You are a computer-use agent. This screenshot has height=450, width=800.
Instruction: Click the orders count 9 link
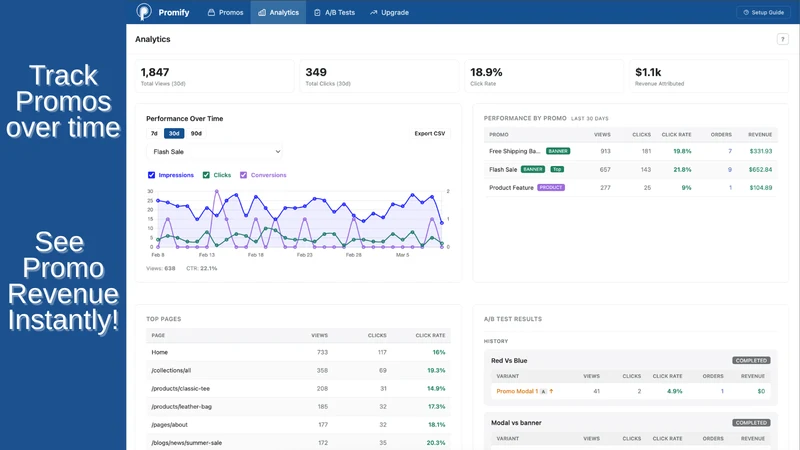point(730,169)
